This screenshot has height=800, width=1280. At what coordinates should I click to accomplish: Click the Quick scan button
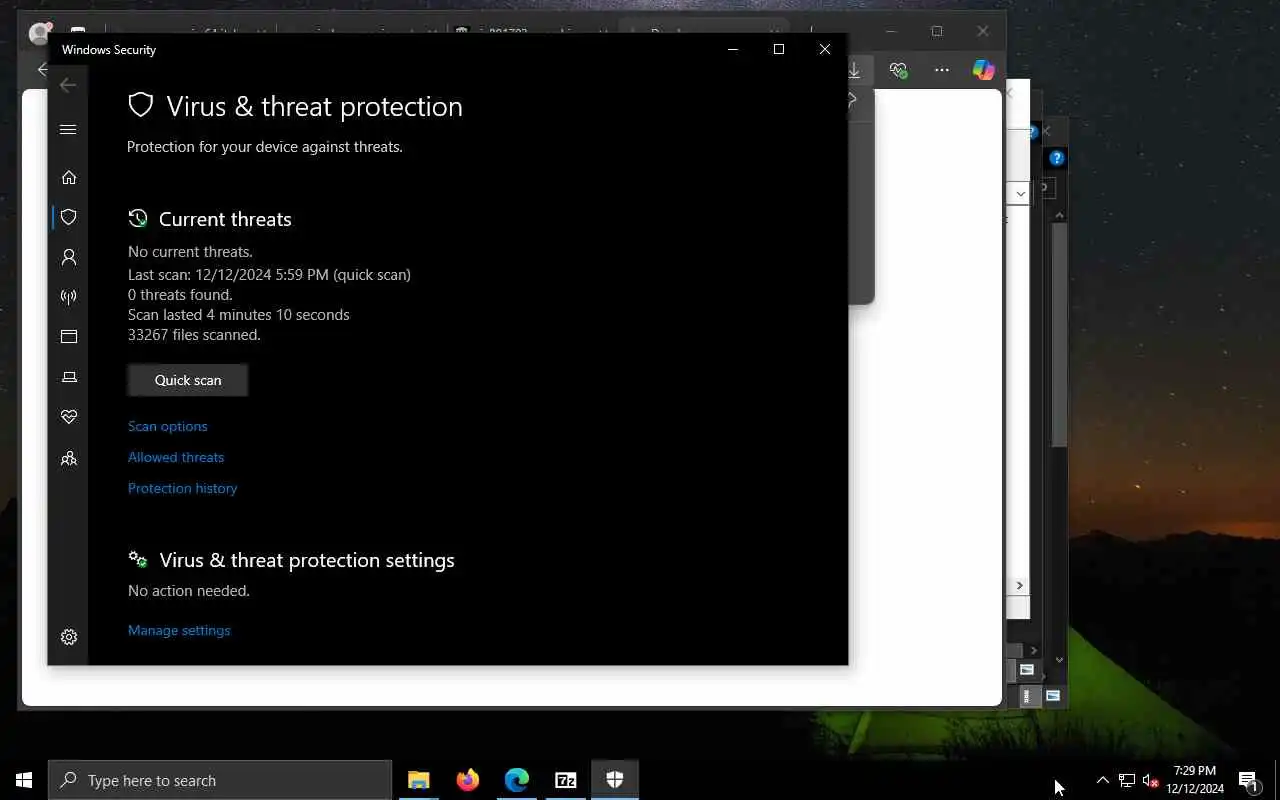(x=188, y=380)
